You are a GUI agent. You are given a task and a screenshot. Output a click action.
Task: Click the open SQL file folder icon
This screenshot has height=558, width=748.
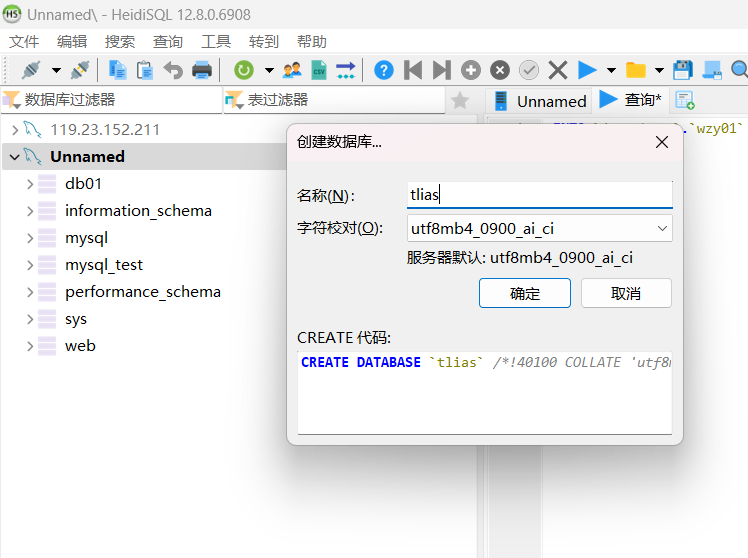click(636, 70)
